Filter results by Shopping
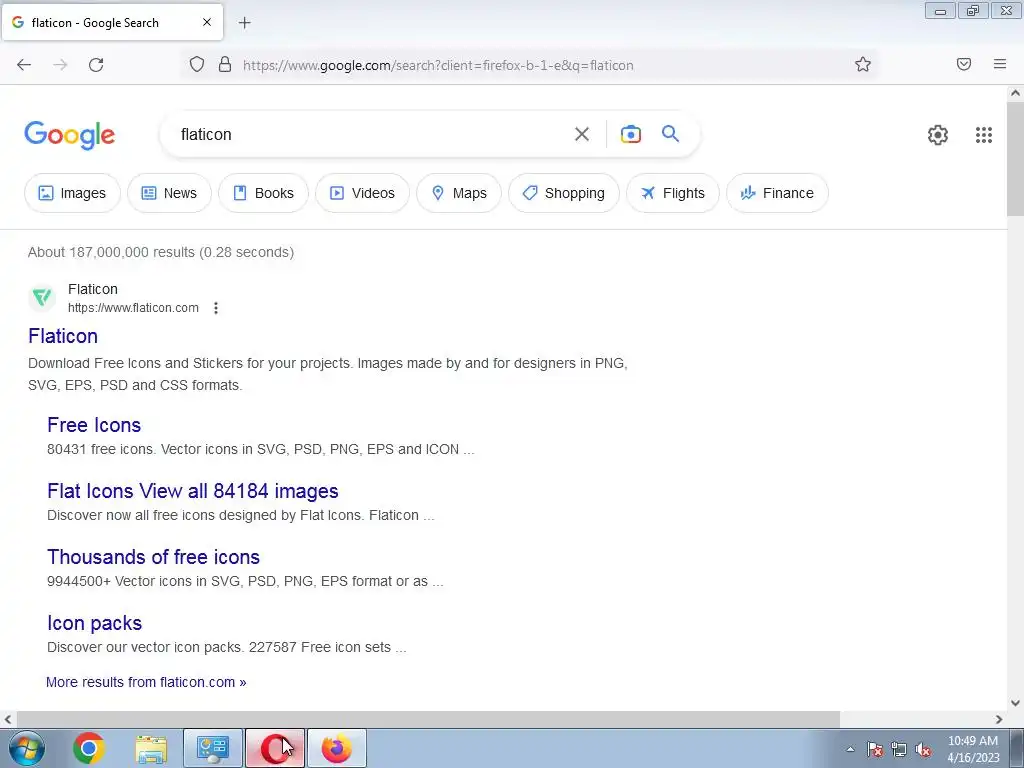The height and width of the screenshot is (768, 1024). [564, 193]
